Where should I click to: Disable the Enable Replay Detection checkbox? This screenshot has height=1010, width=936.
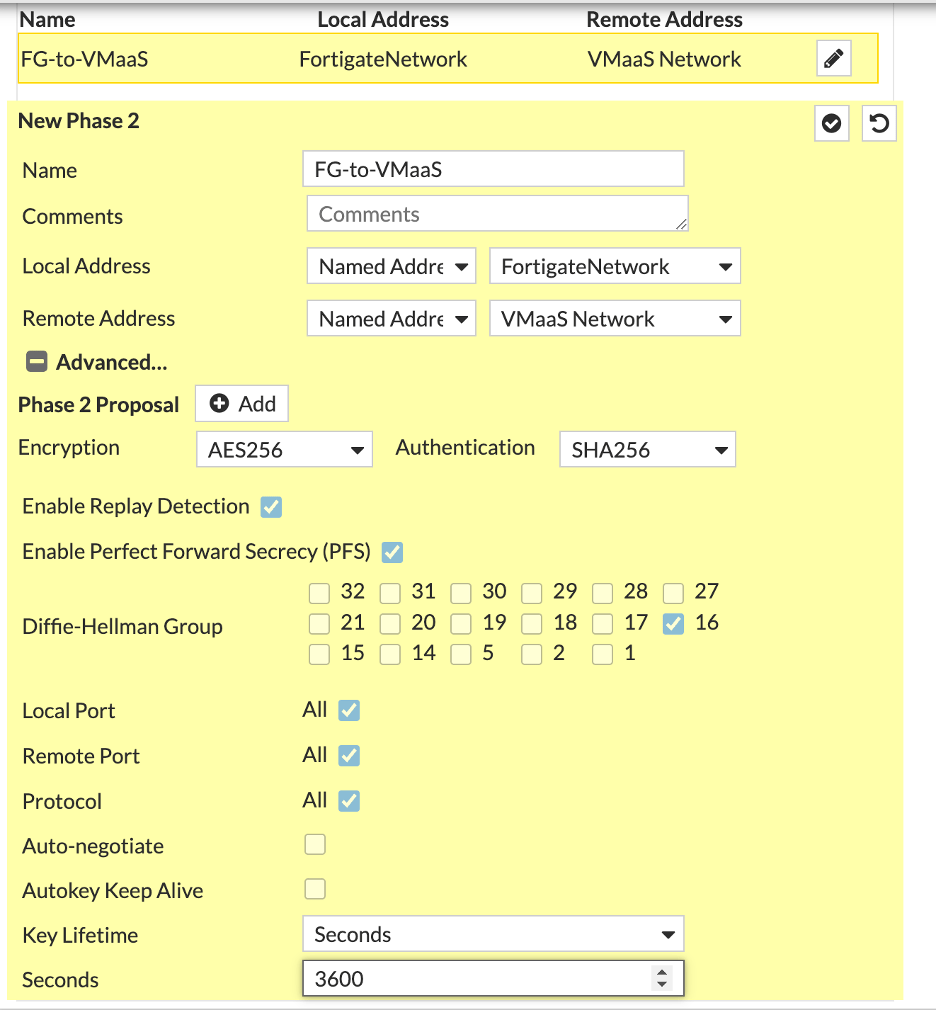click(271, 507)
